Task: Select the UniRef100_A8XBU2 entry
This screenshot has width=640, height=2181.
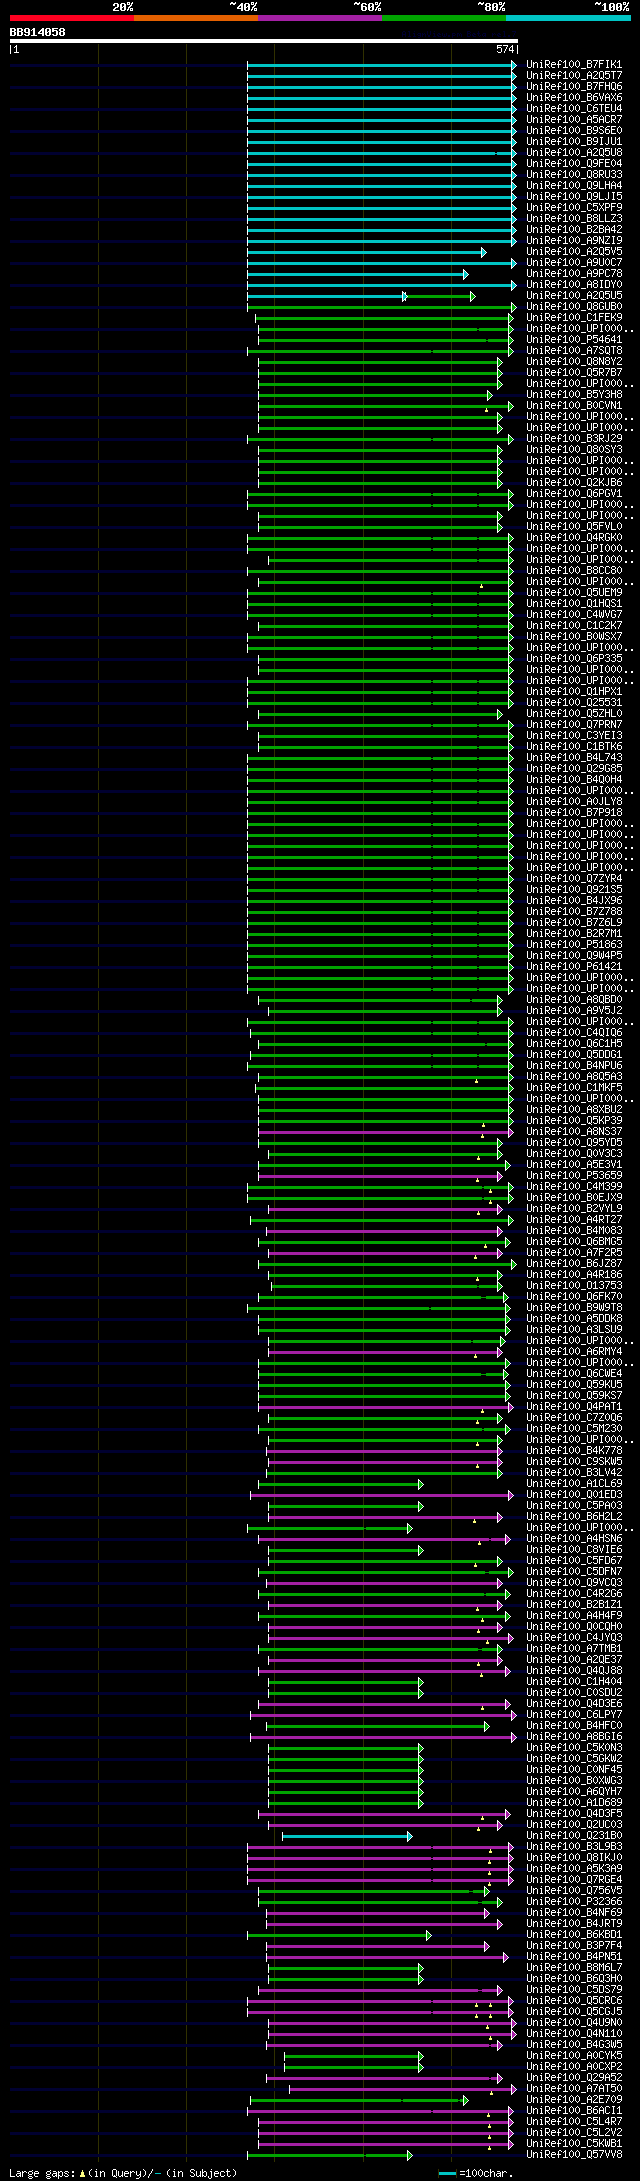Action: (x=574, y=1109)
